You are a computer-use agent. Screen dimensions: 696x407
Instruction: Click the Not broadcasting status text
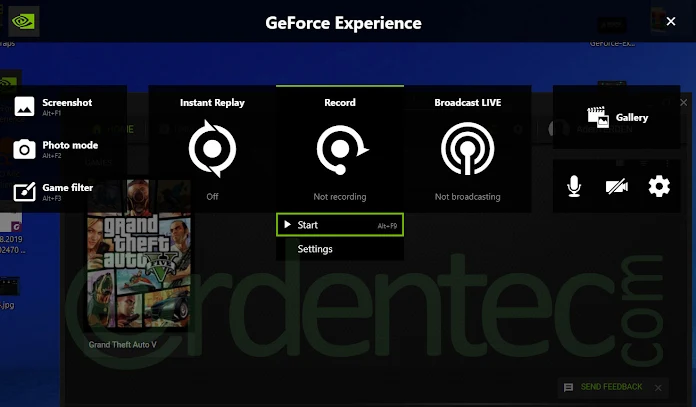pyautogui.click(x=467, y=197)
